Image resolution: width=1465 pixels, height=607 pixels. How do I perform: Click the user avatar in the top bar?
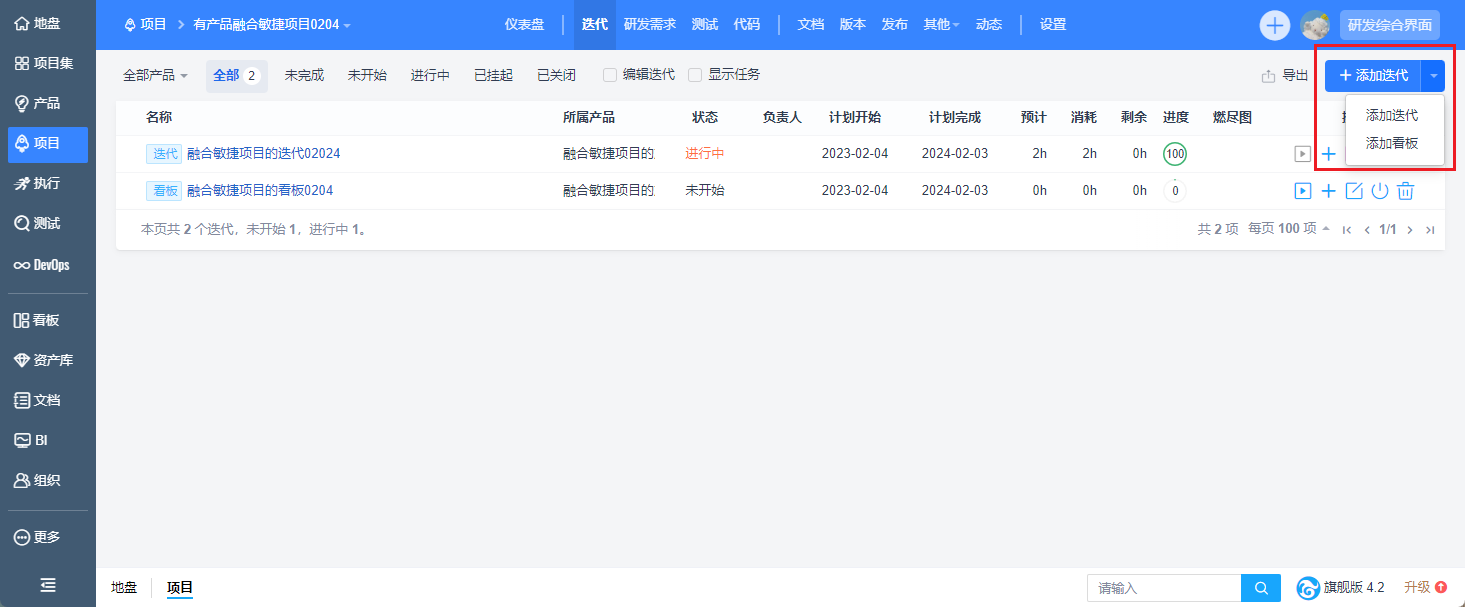click(x=1315, y=25)
